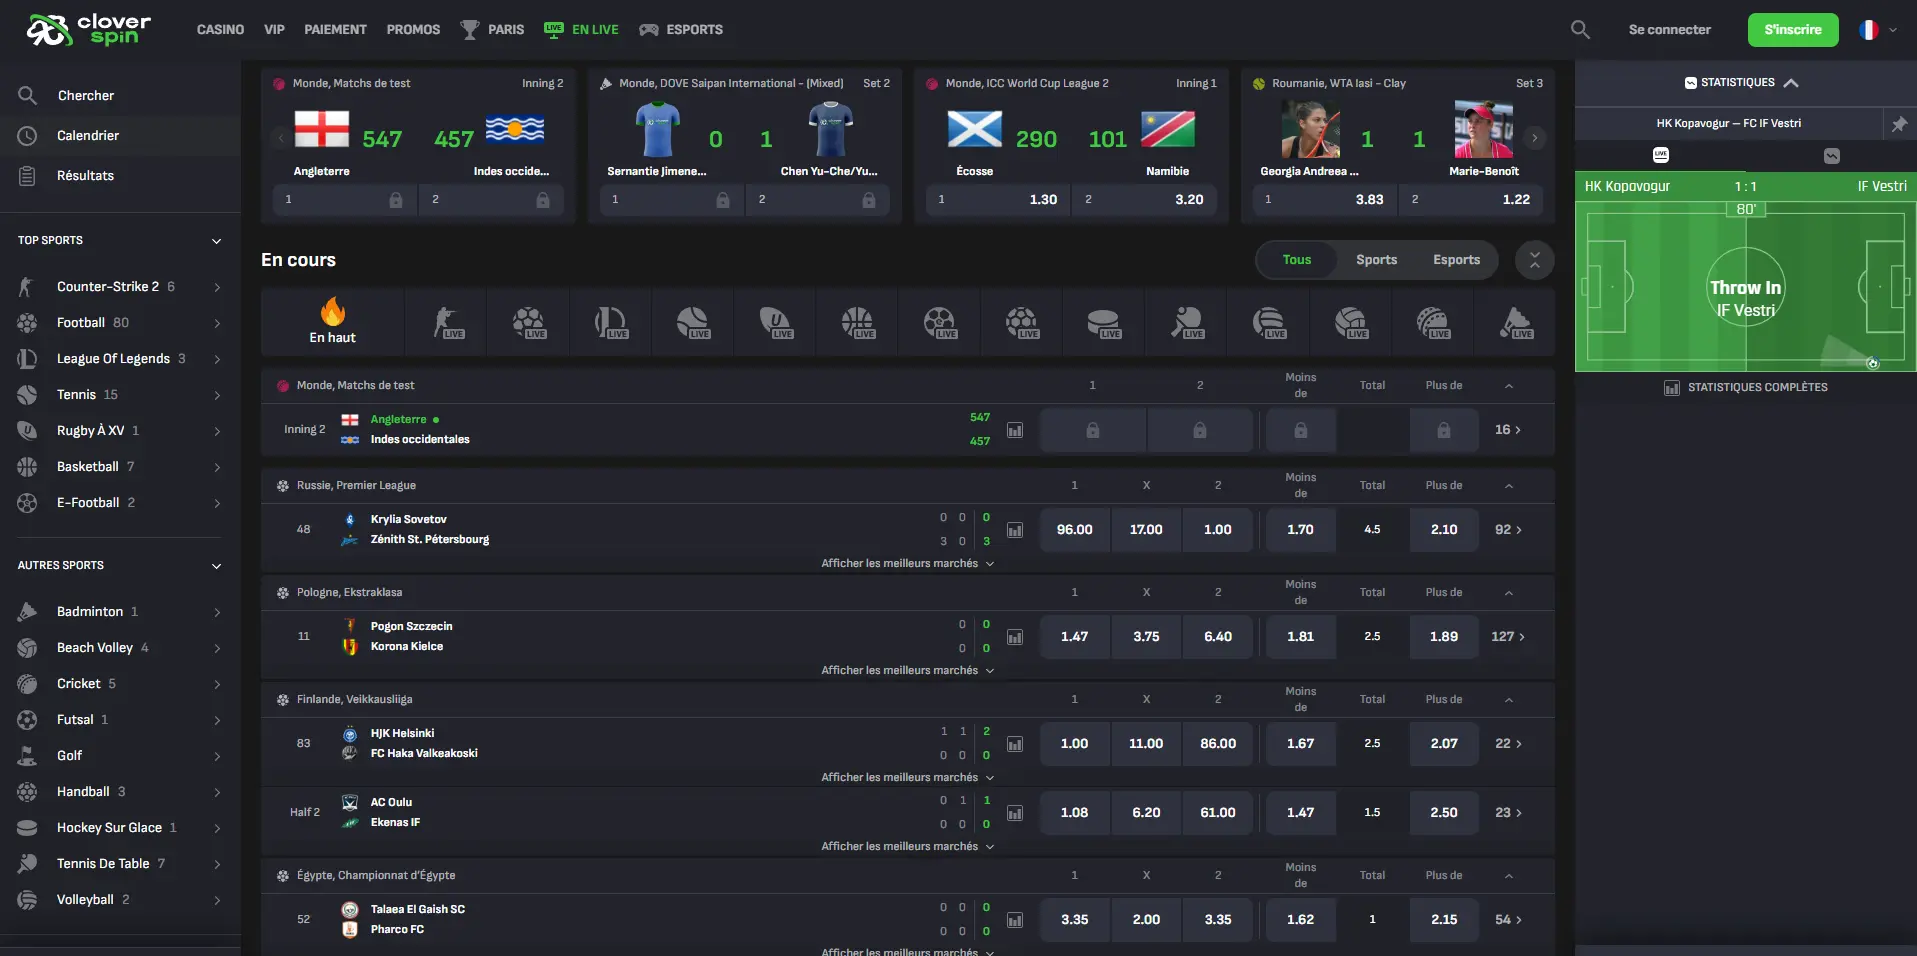Filter live events by Counter-Strike shooter icon
The image size is (1917, 956).
pos(447,322)
